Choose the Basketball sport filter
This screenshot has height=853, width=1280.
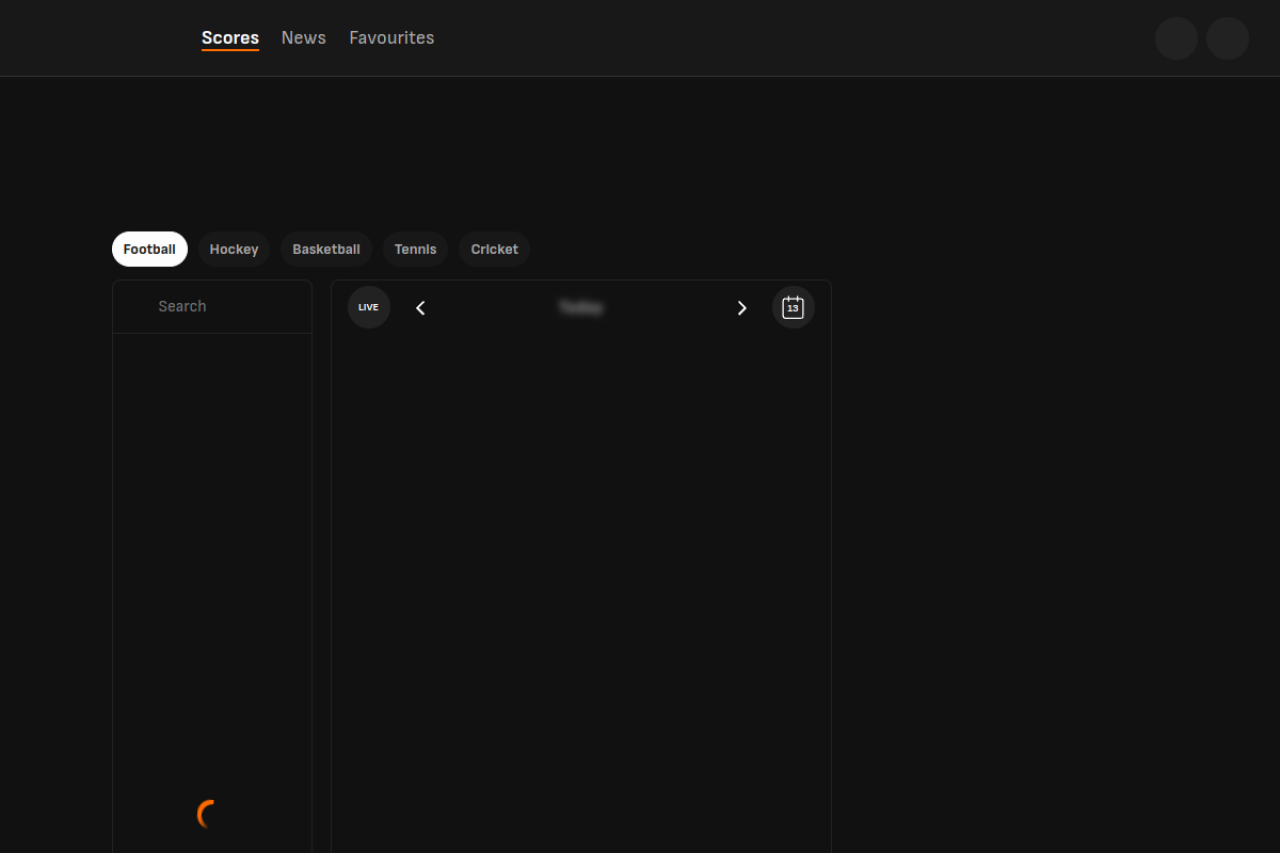pos(326,249)
